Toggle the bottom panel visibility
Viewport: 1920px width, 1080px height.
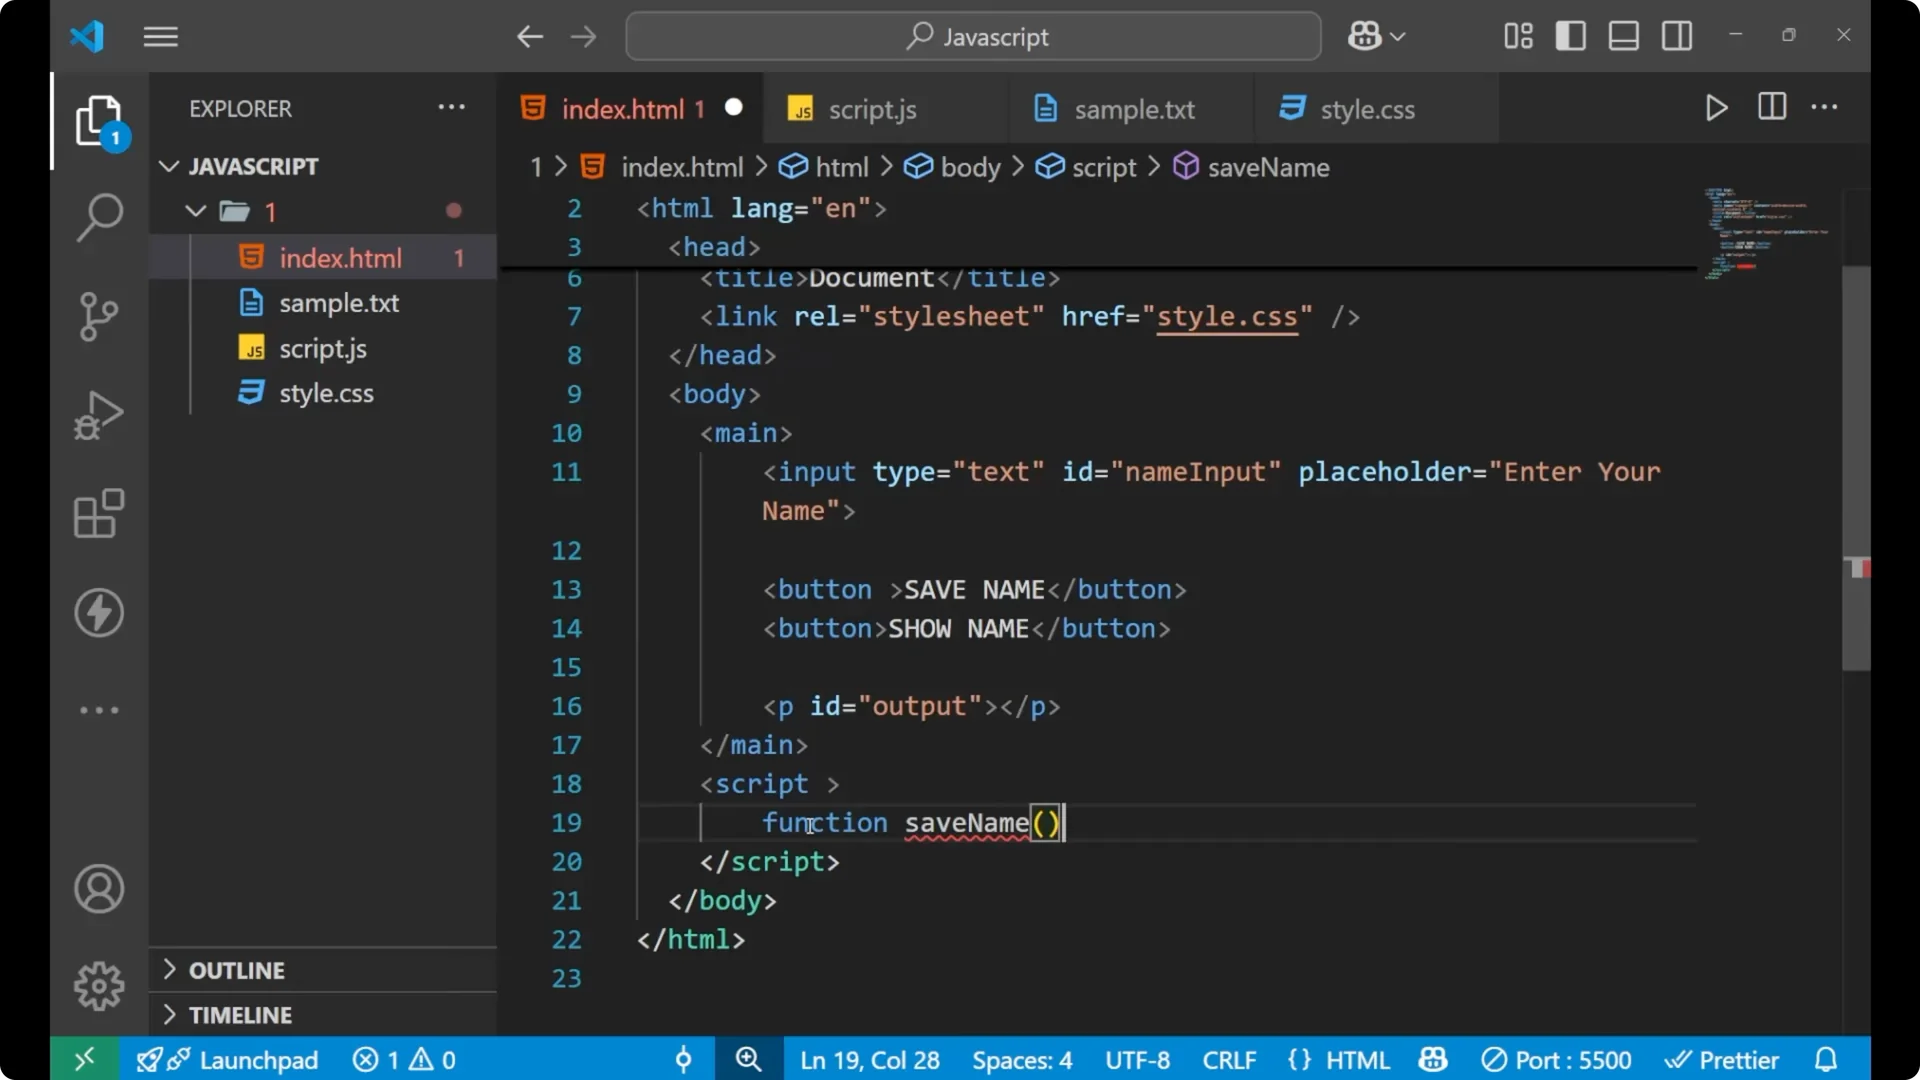[1623, 35]
